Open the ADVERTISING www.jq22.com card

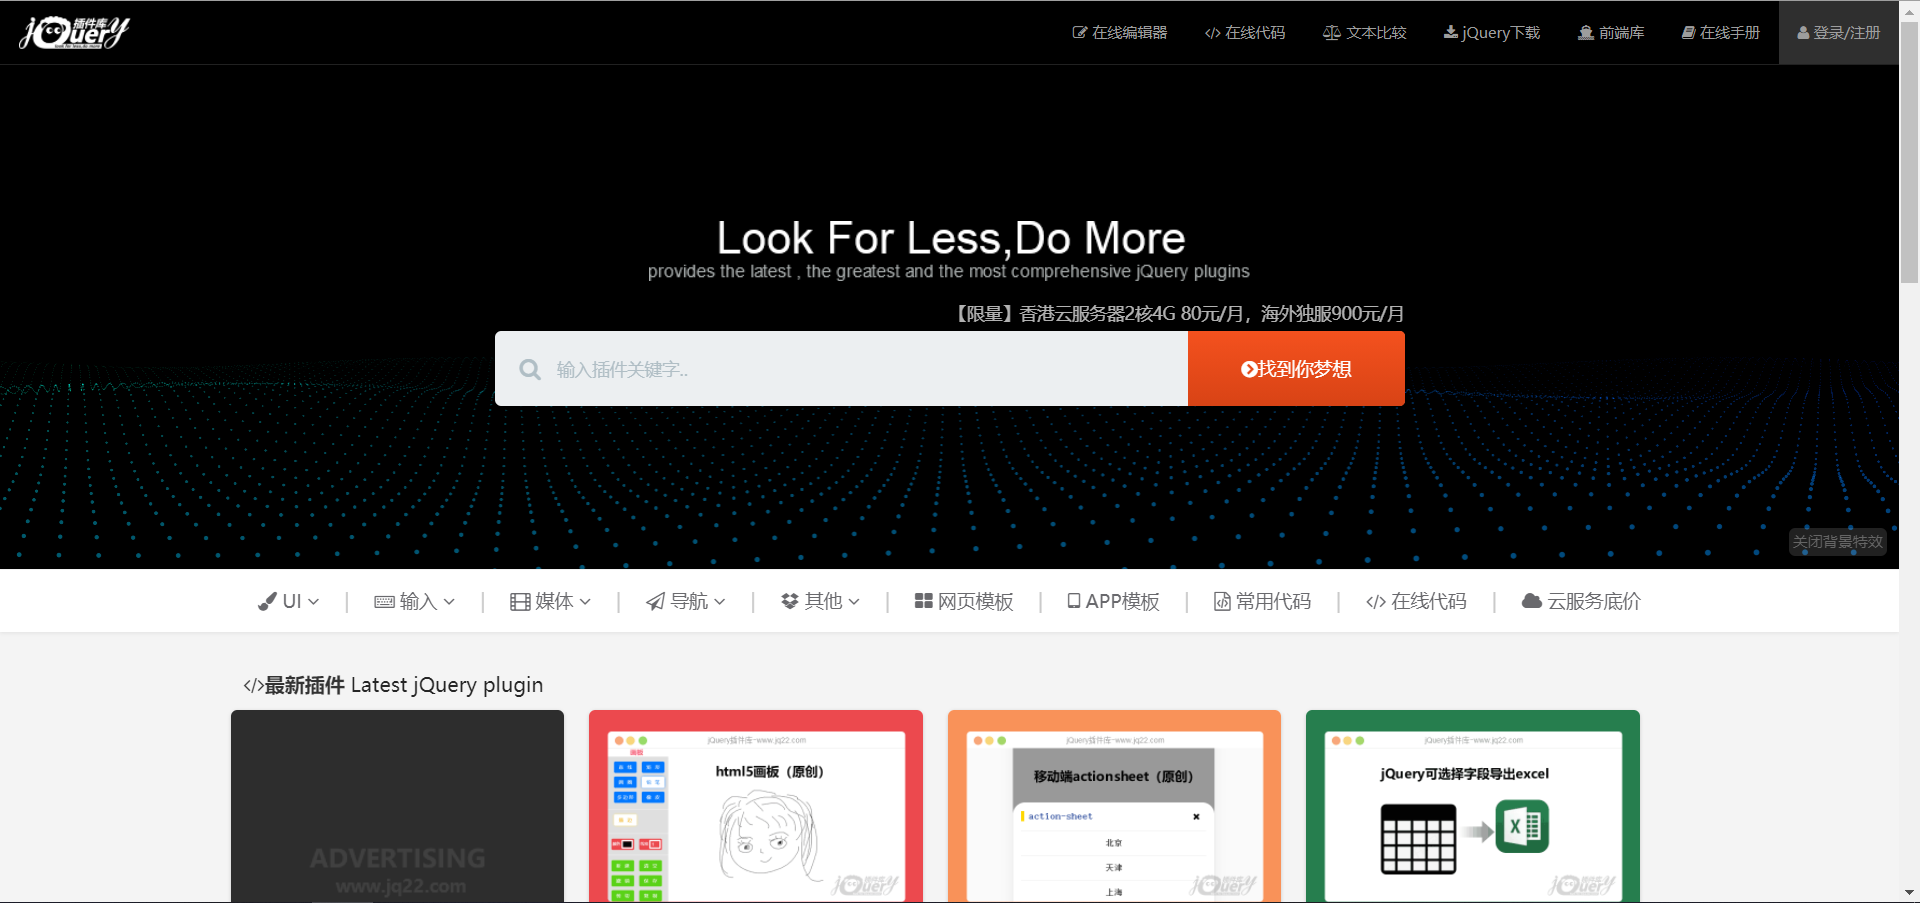(397, 806)
